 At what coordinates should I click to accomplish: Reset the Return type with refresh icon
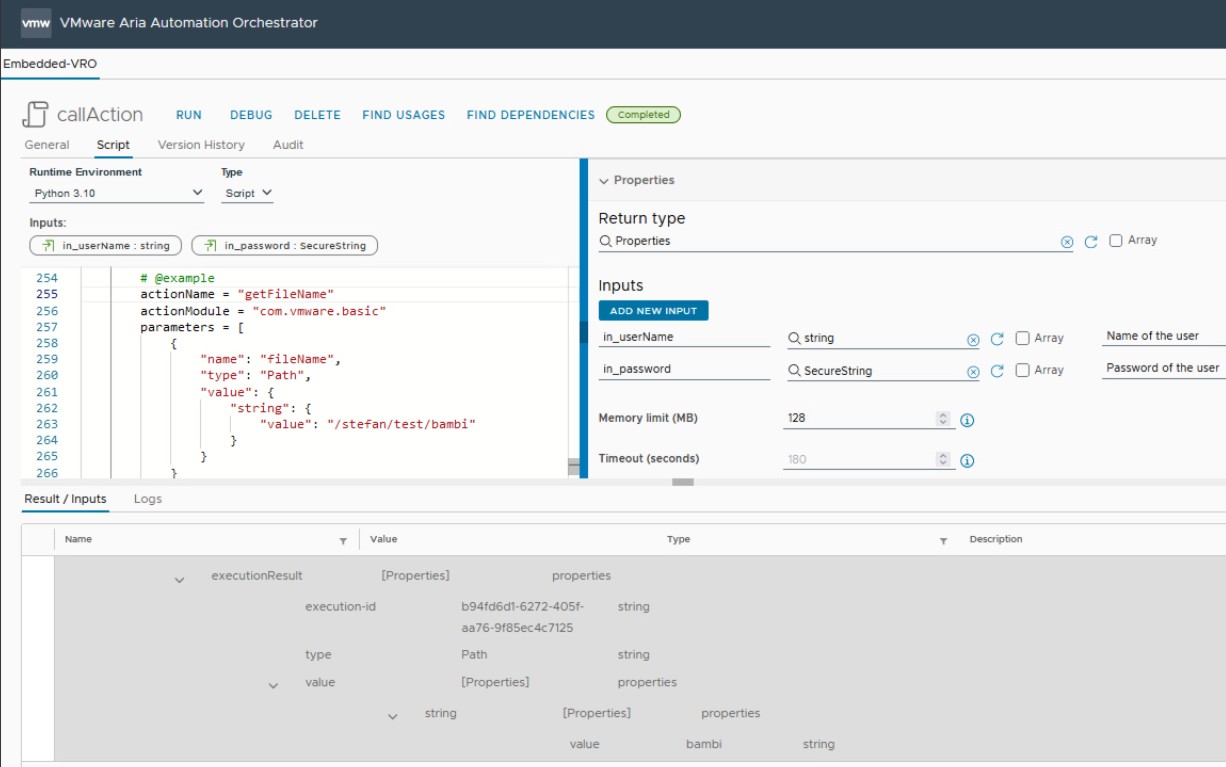tap(1091, 242)
